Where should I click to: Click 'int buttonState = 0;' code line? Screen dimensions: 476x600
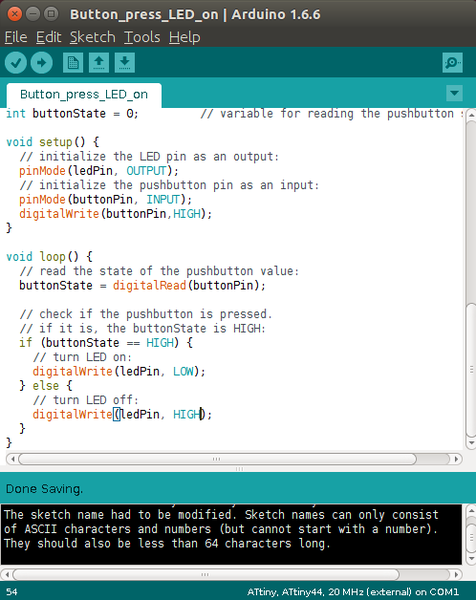pyautogui.click(x=72, y=114)
